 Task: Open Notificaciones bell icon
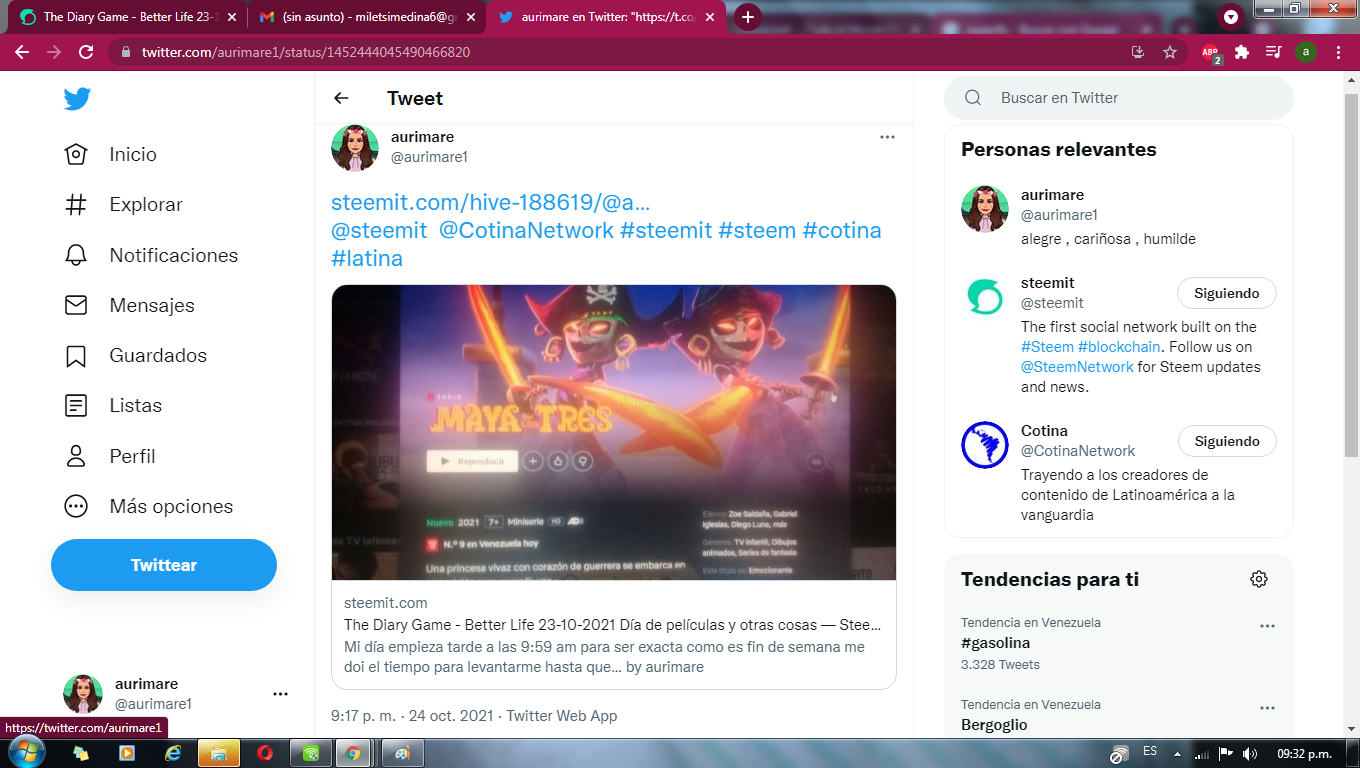pyautogui.click(x=76, y=255)
